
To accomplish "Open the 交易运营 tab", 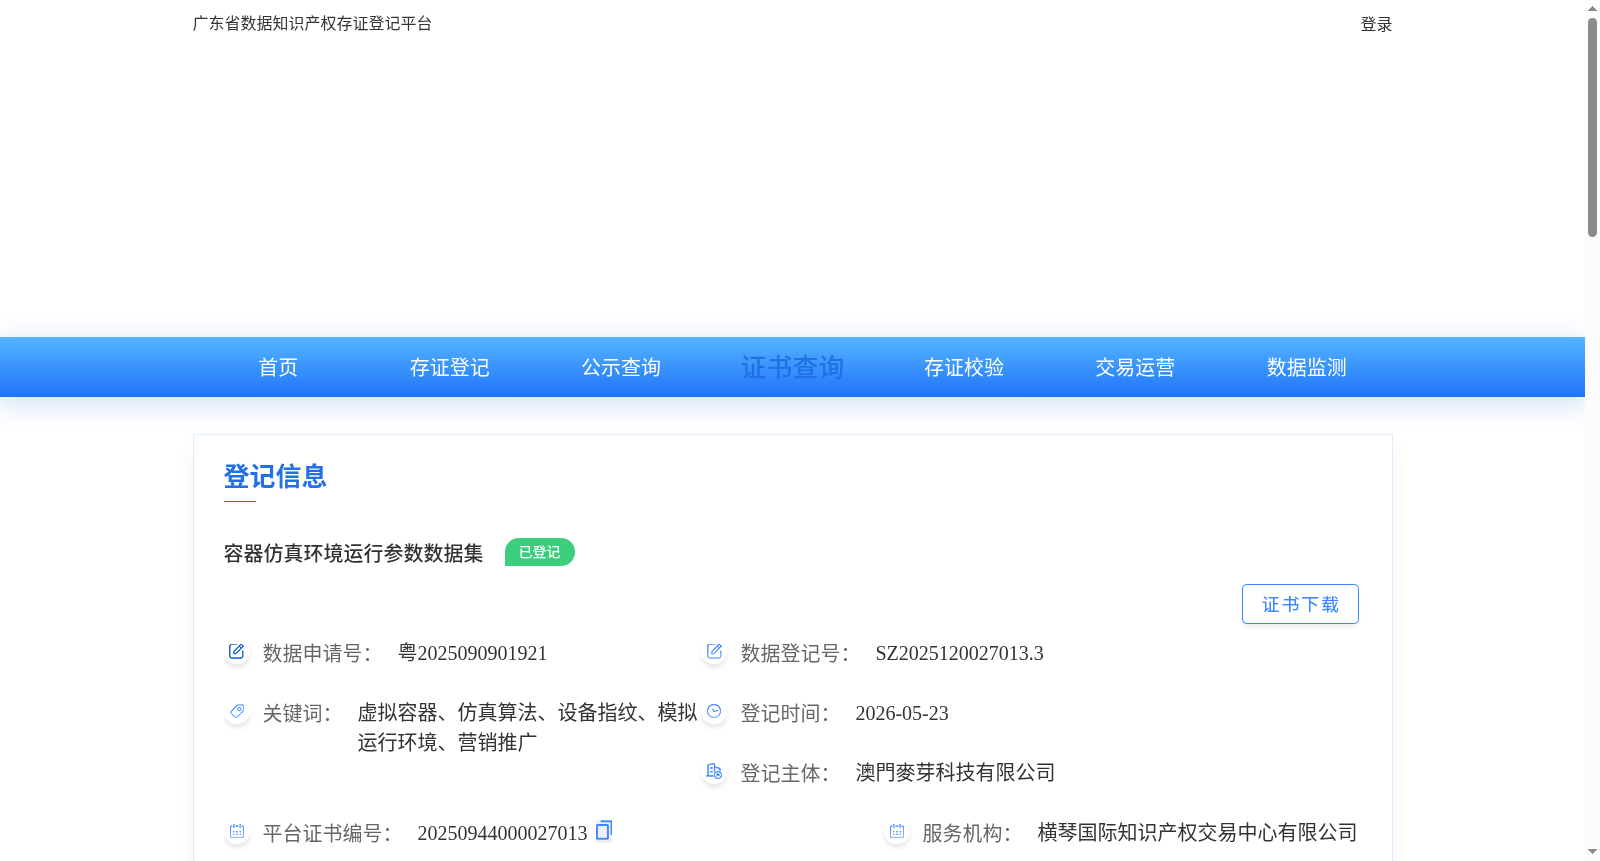I will point(1135,367).
